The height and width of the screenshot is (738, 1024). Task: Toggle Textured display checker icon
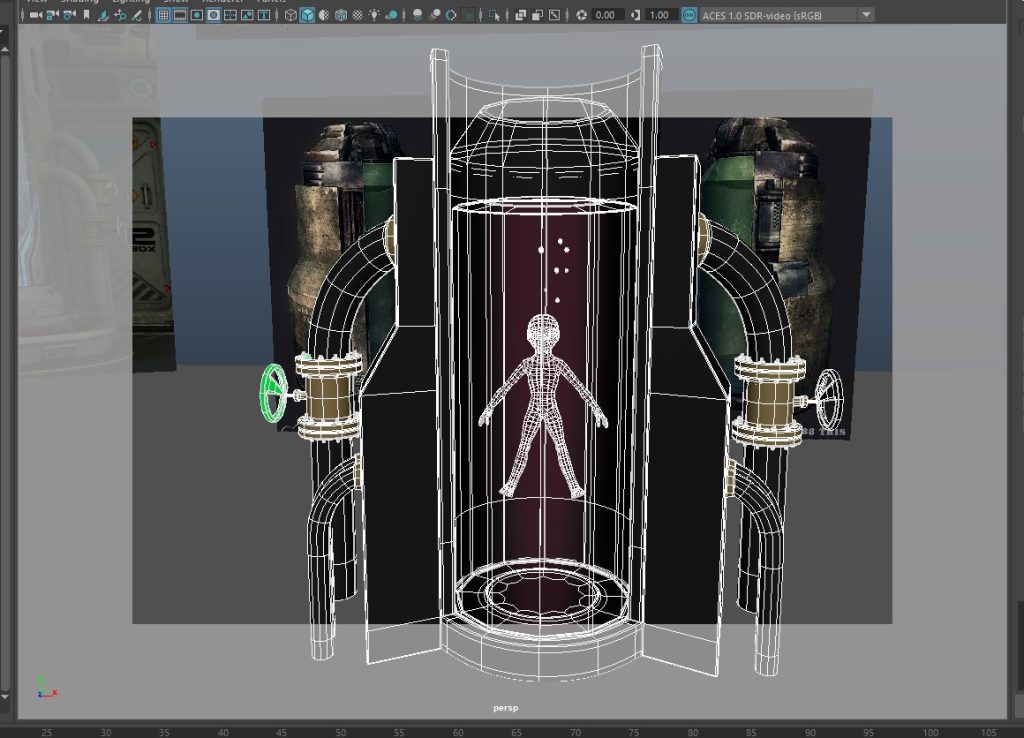coord(358,15)
